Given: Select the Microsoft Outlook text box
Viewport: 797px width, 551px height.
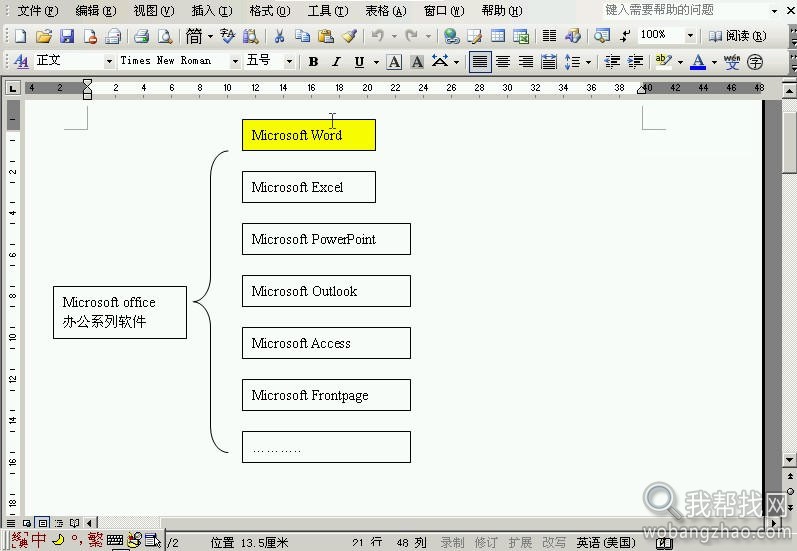Looking at the screenshot, I should 326,291.
